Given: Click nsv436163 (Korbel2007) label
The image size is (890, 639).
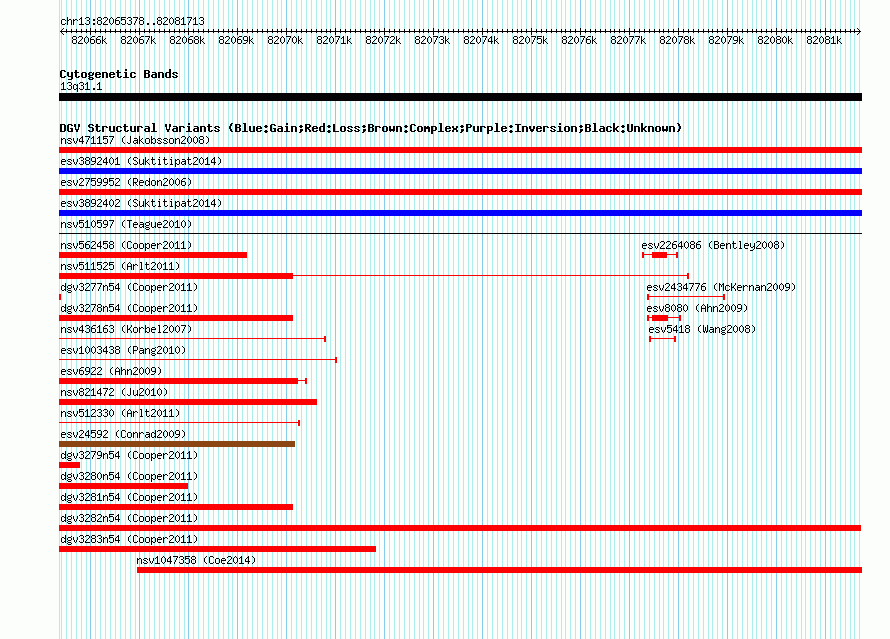Looking at the screenshot, I should (126, 329).
